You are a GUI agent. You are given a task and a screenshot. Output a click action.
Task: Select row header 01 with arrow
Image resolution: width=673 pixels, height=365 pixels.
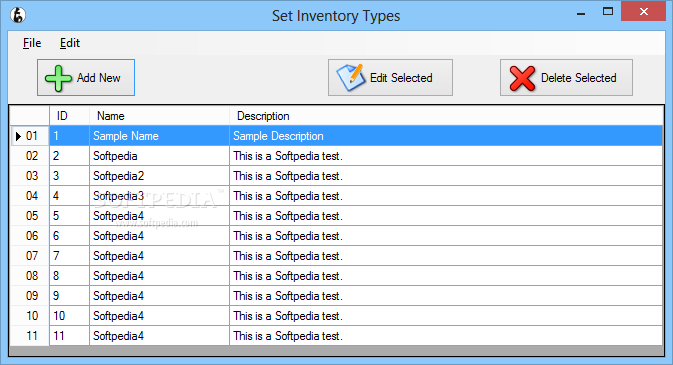[30, 136]
